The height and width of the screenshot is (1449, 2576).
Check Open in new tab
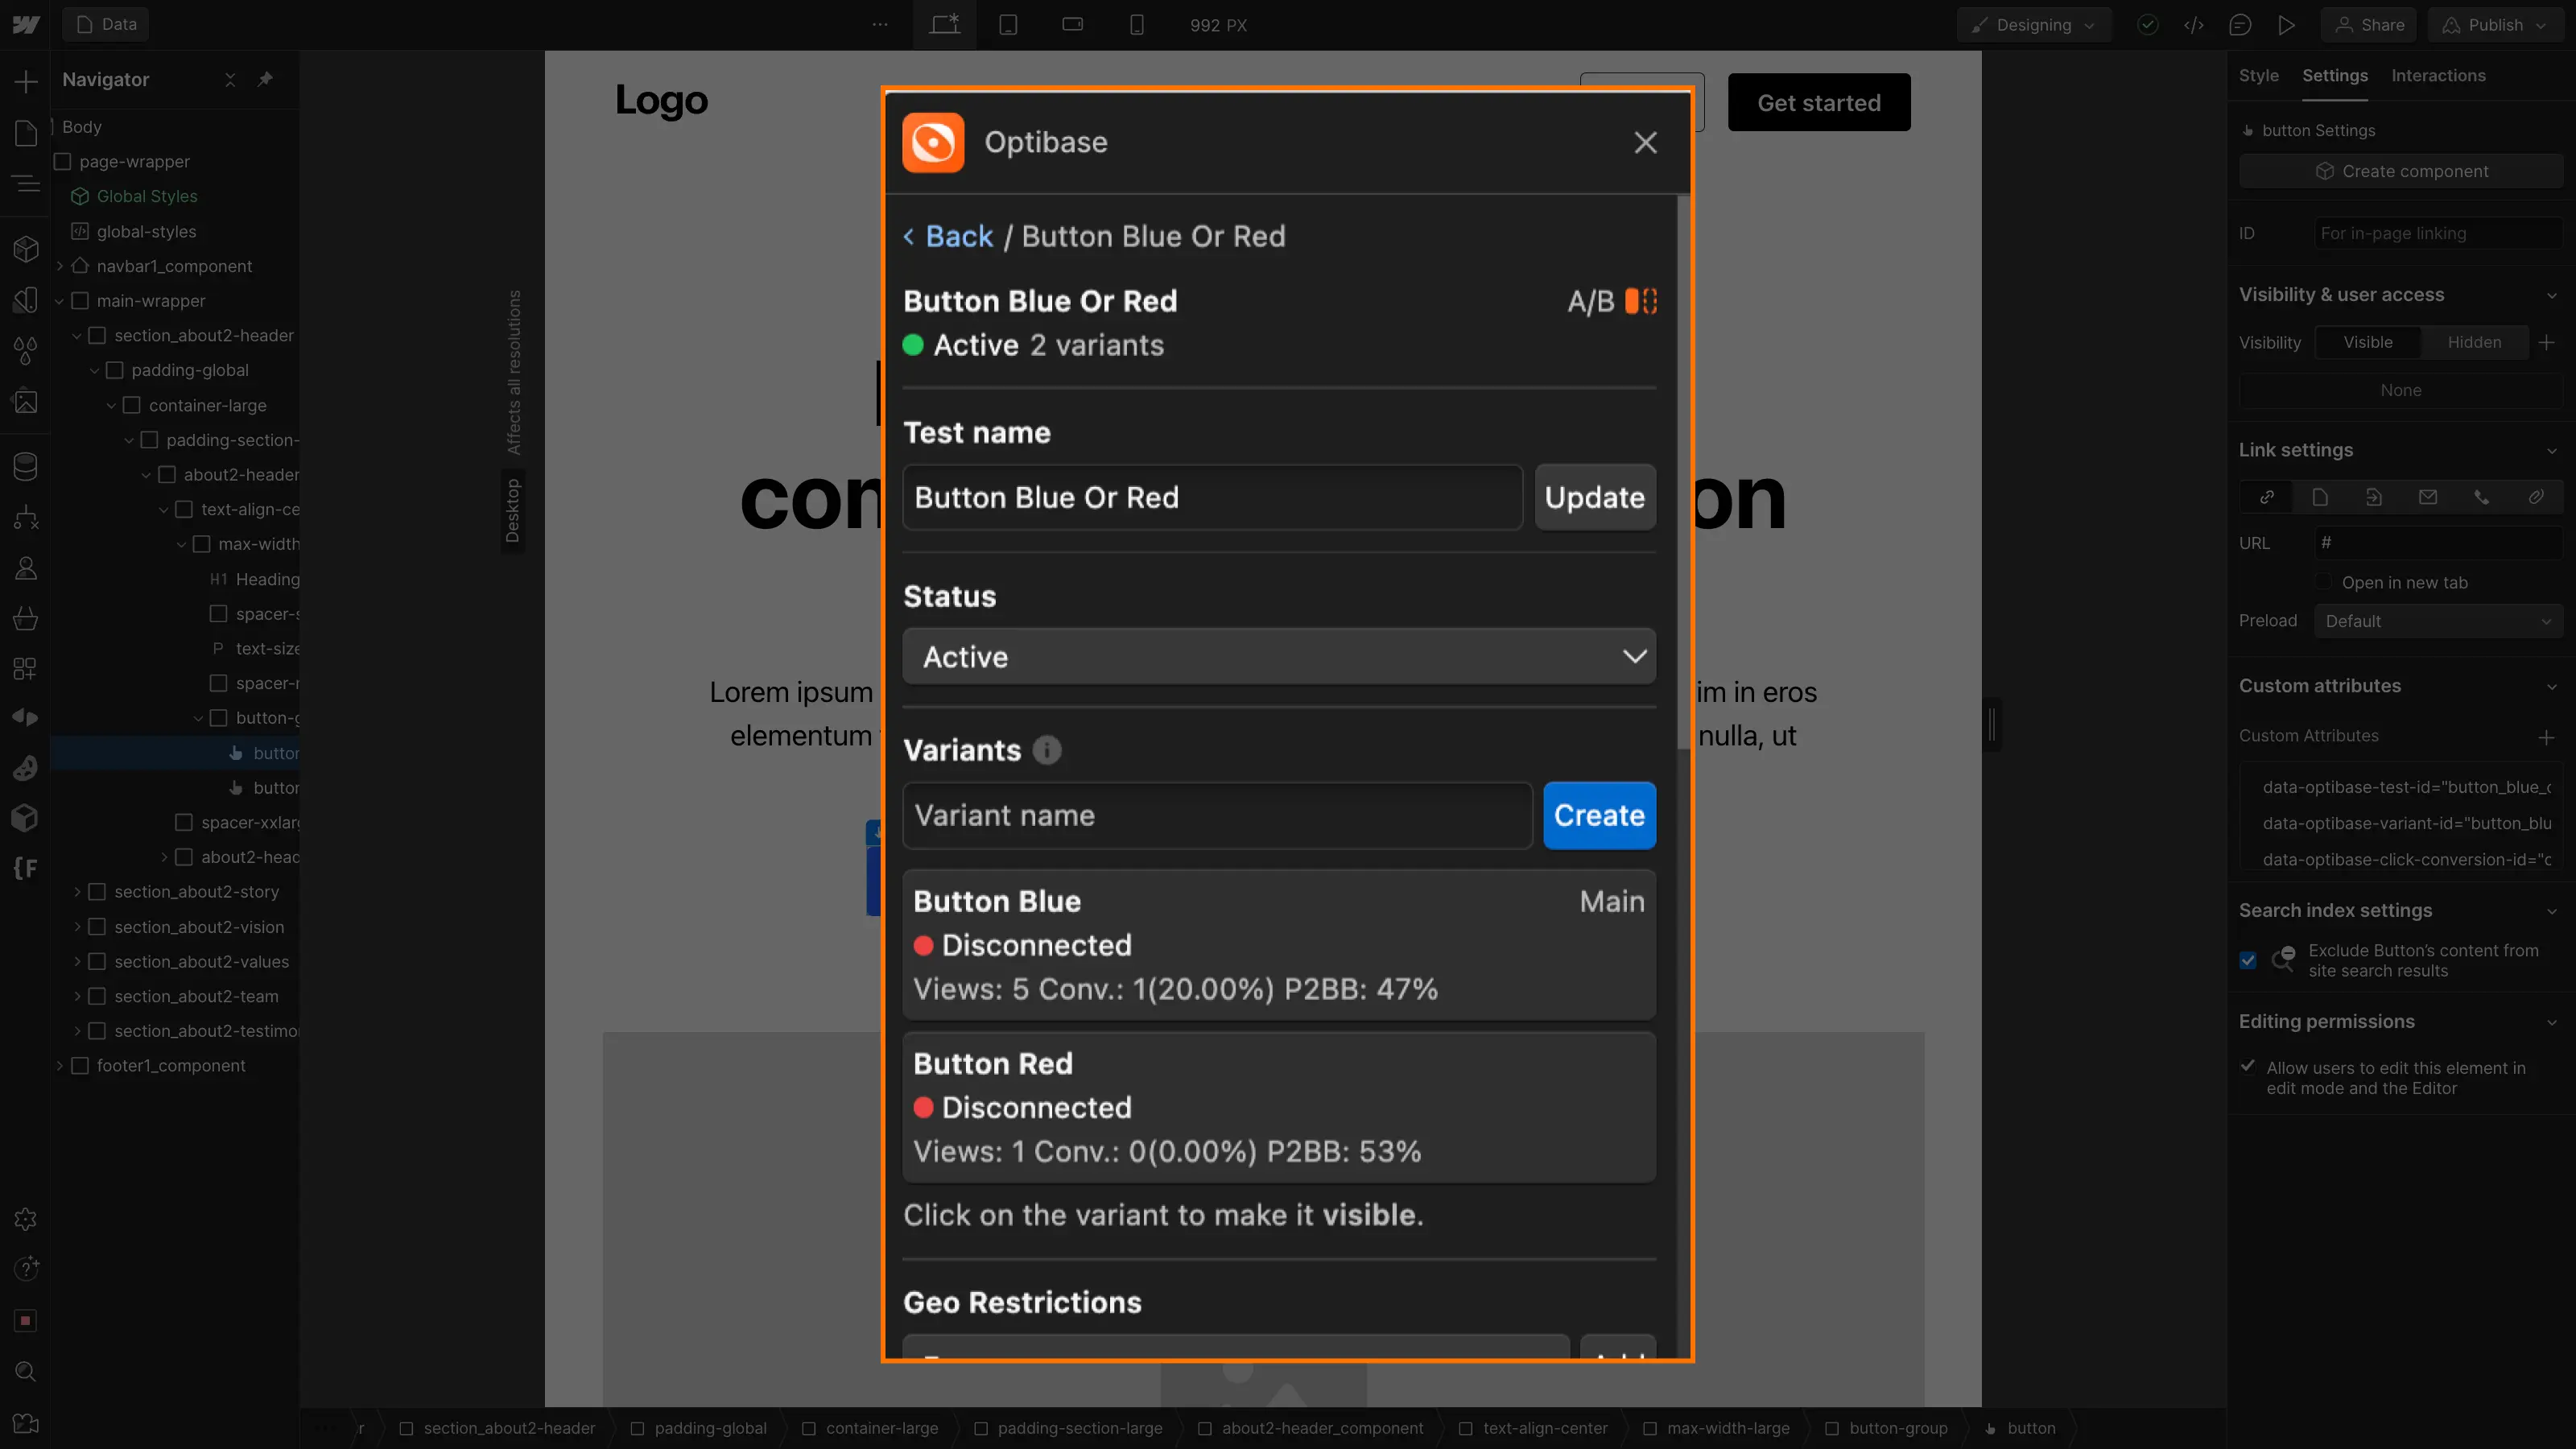[2324, 582]
